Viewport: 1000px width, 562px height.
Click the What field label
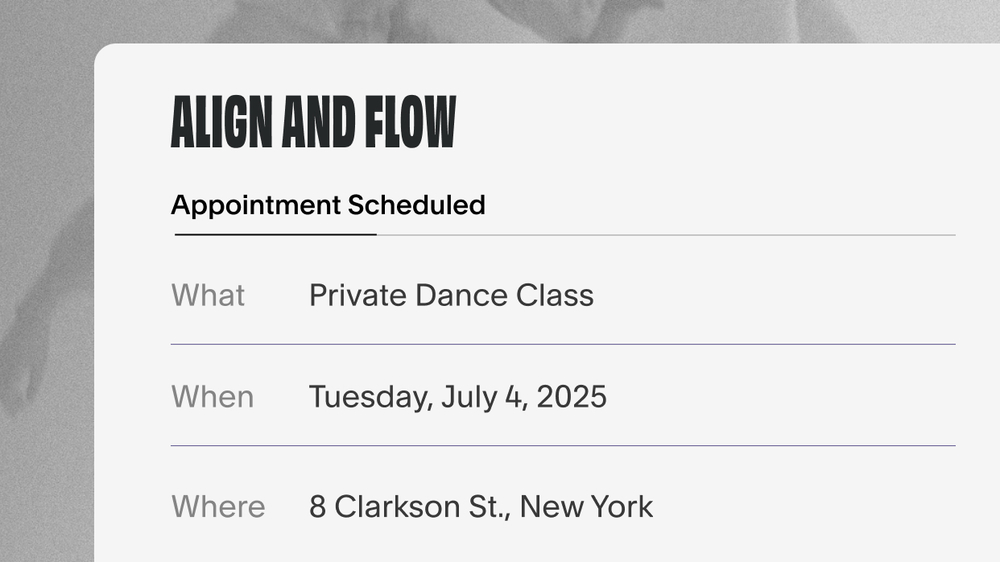pos(208,295)
